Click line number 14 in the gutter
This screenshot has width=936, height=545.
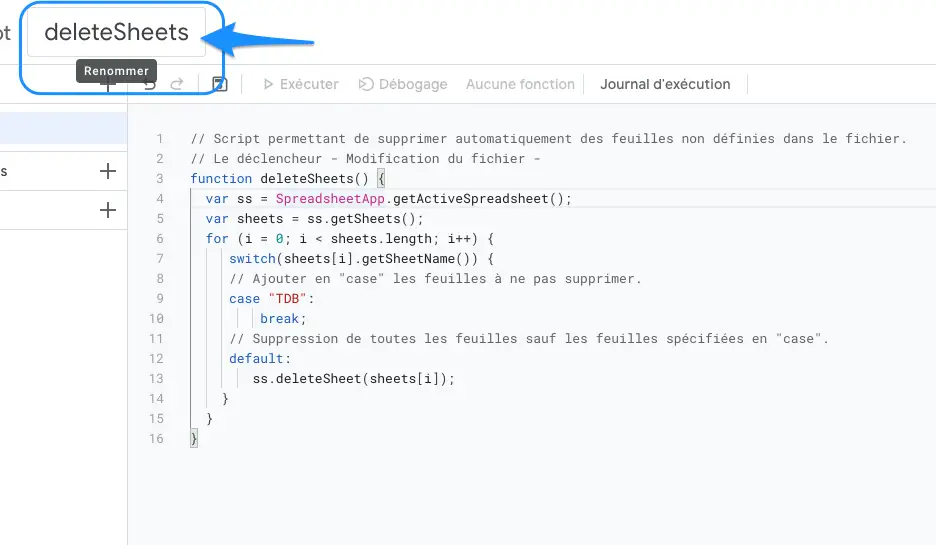coord(156,399)
